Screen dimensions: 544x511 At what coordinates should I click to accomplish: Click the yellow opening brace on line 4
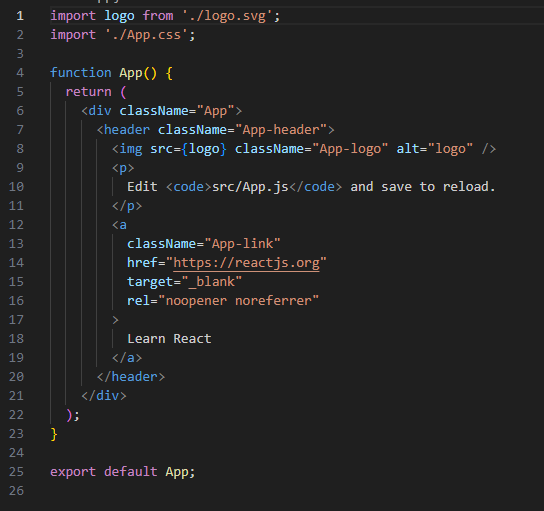tap(169, 74)
